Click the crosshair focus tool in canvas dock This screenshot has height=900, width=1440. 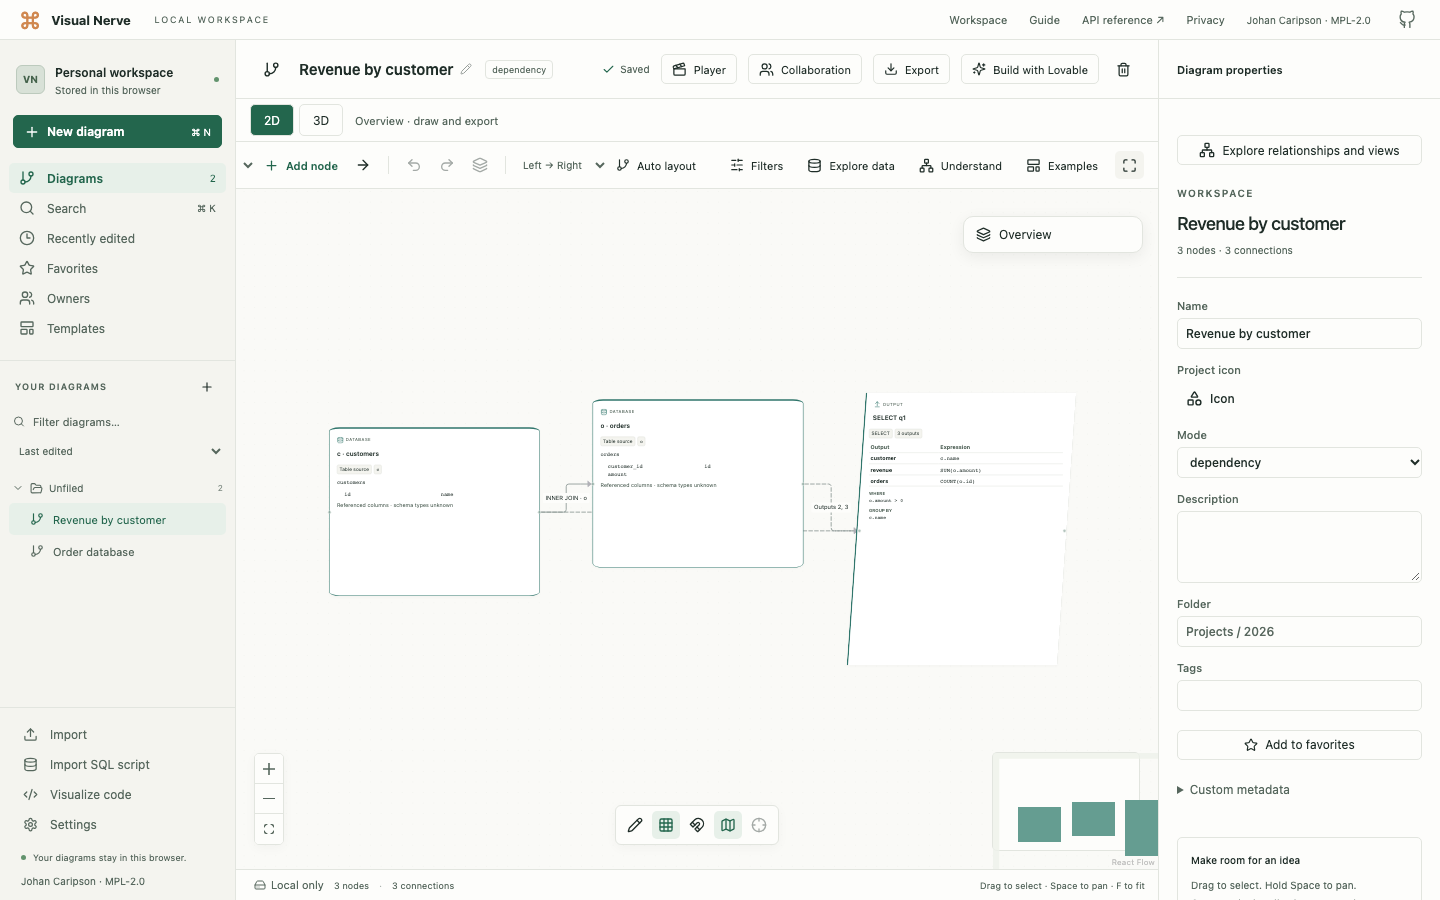tap(759, 825)
